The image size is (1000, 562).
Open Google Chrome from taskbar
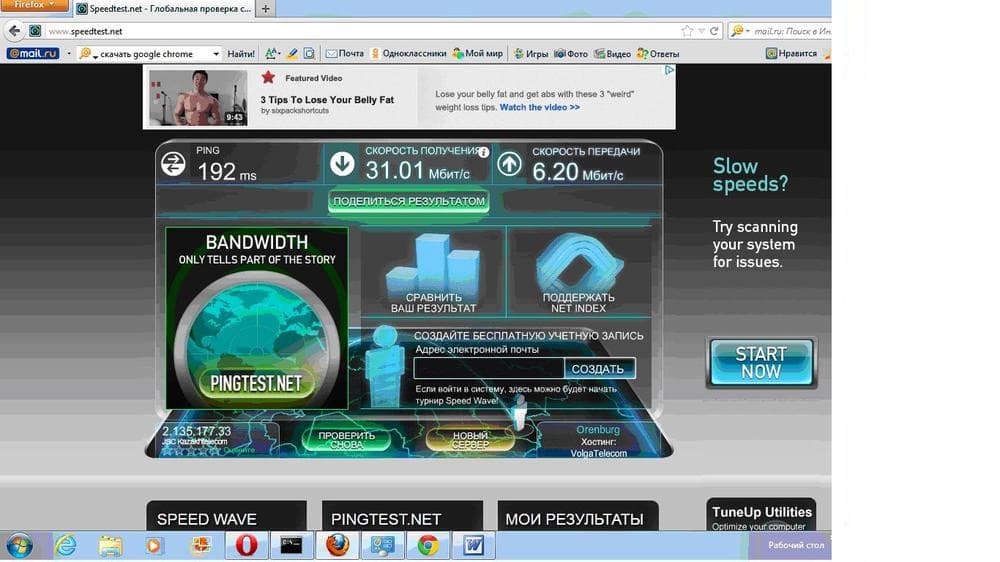pos(428,545)
